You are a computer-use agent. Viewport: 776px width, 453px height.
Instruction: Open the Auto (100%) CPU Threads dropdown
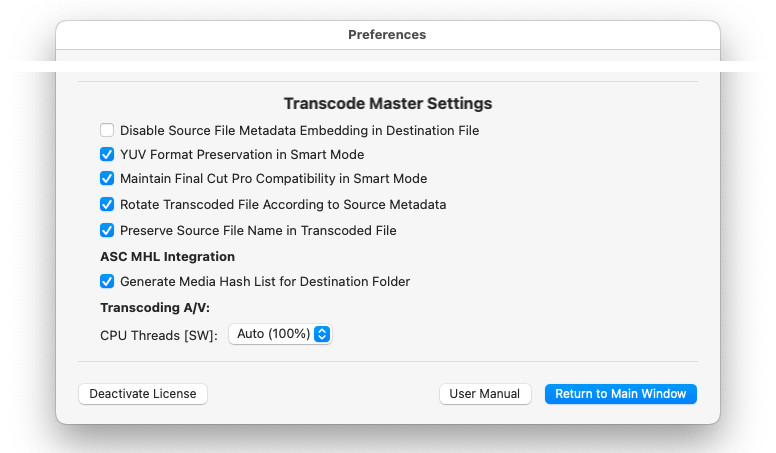click(280, 334)
